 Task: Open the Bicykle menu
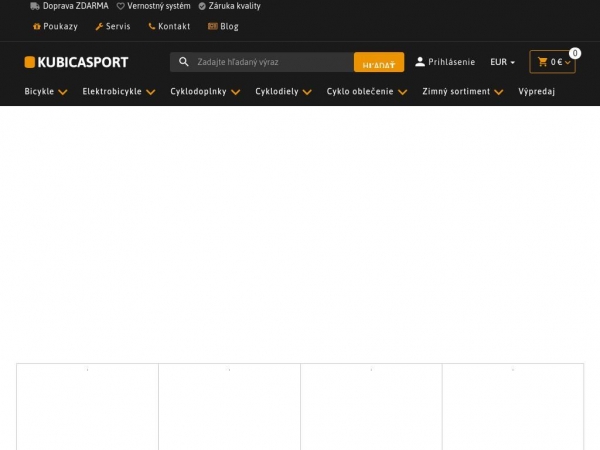39,91
